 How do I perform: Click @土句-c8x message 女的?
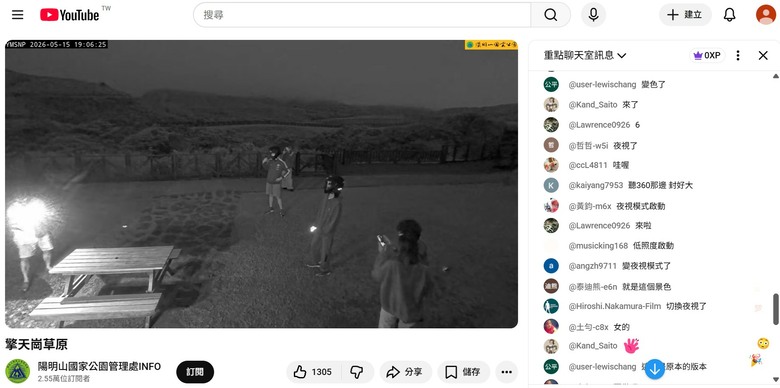621,327
